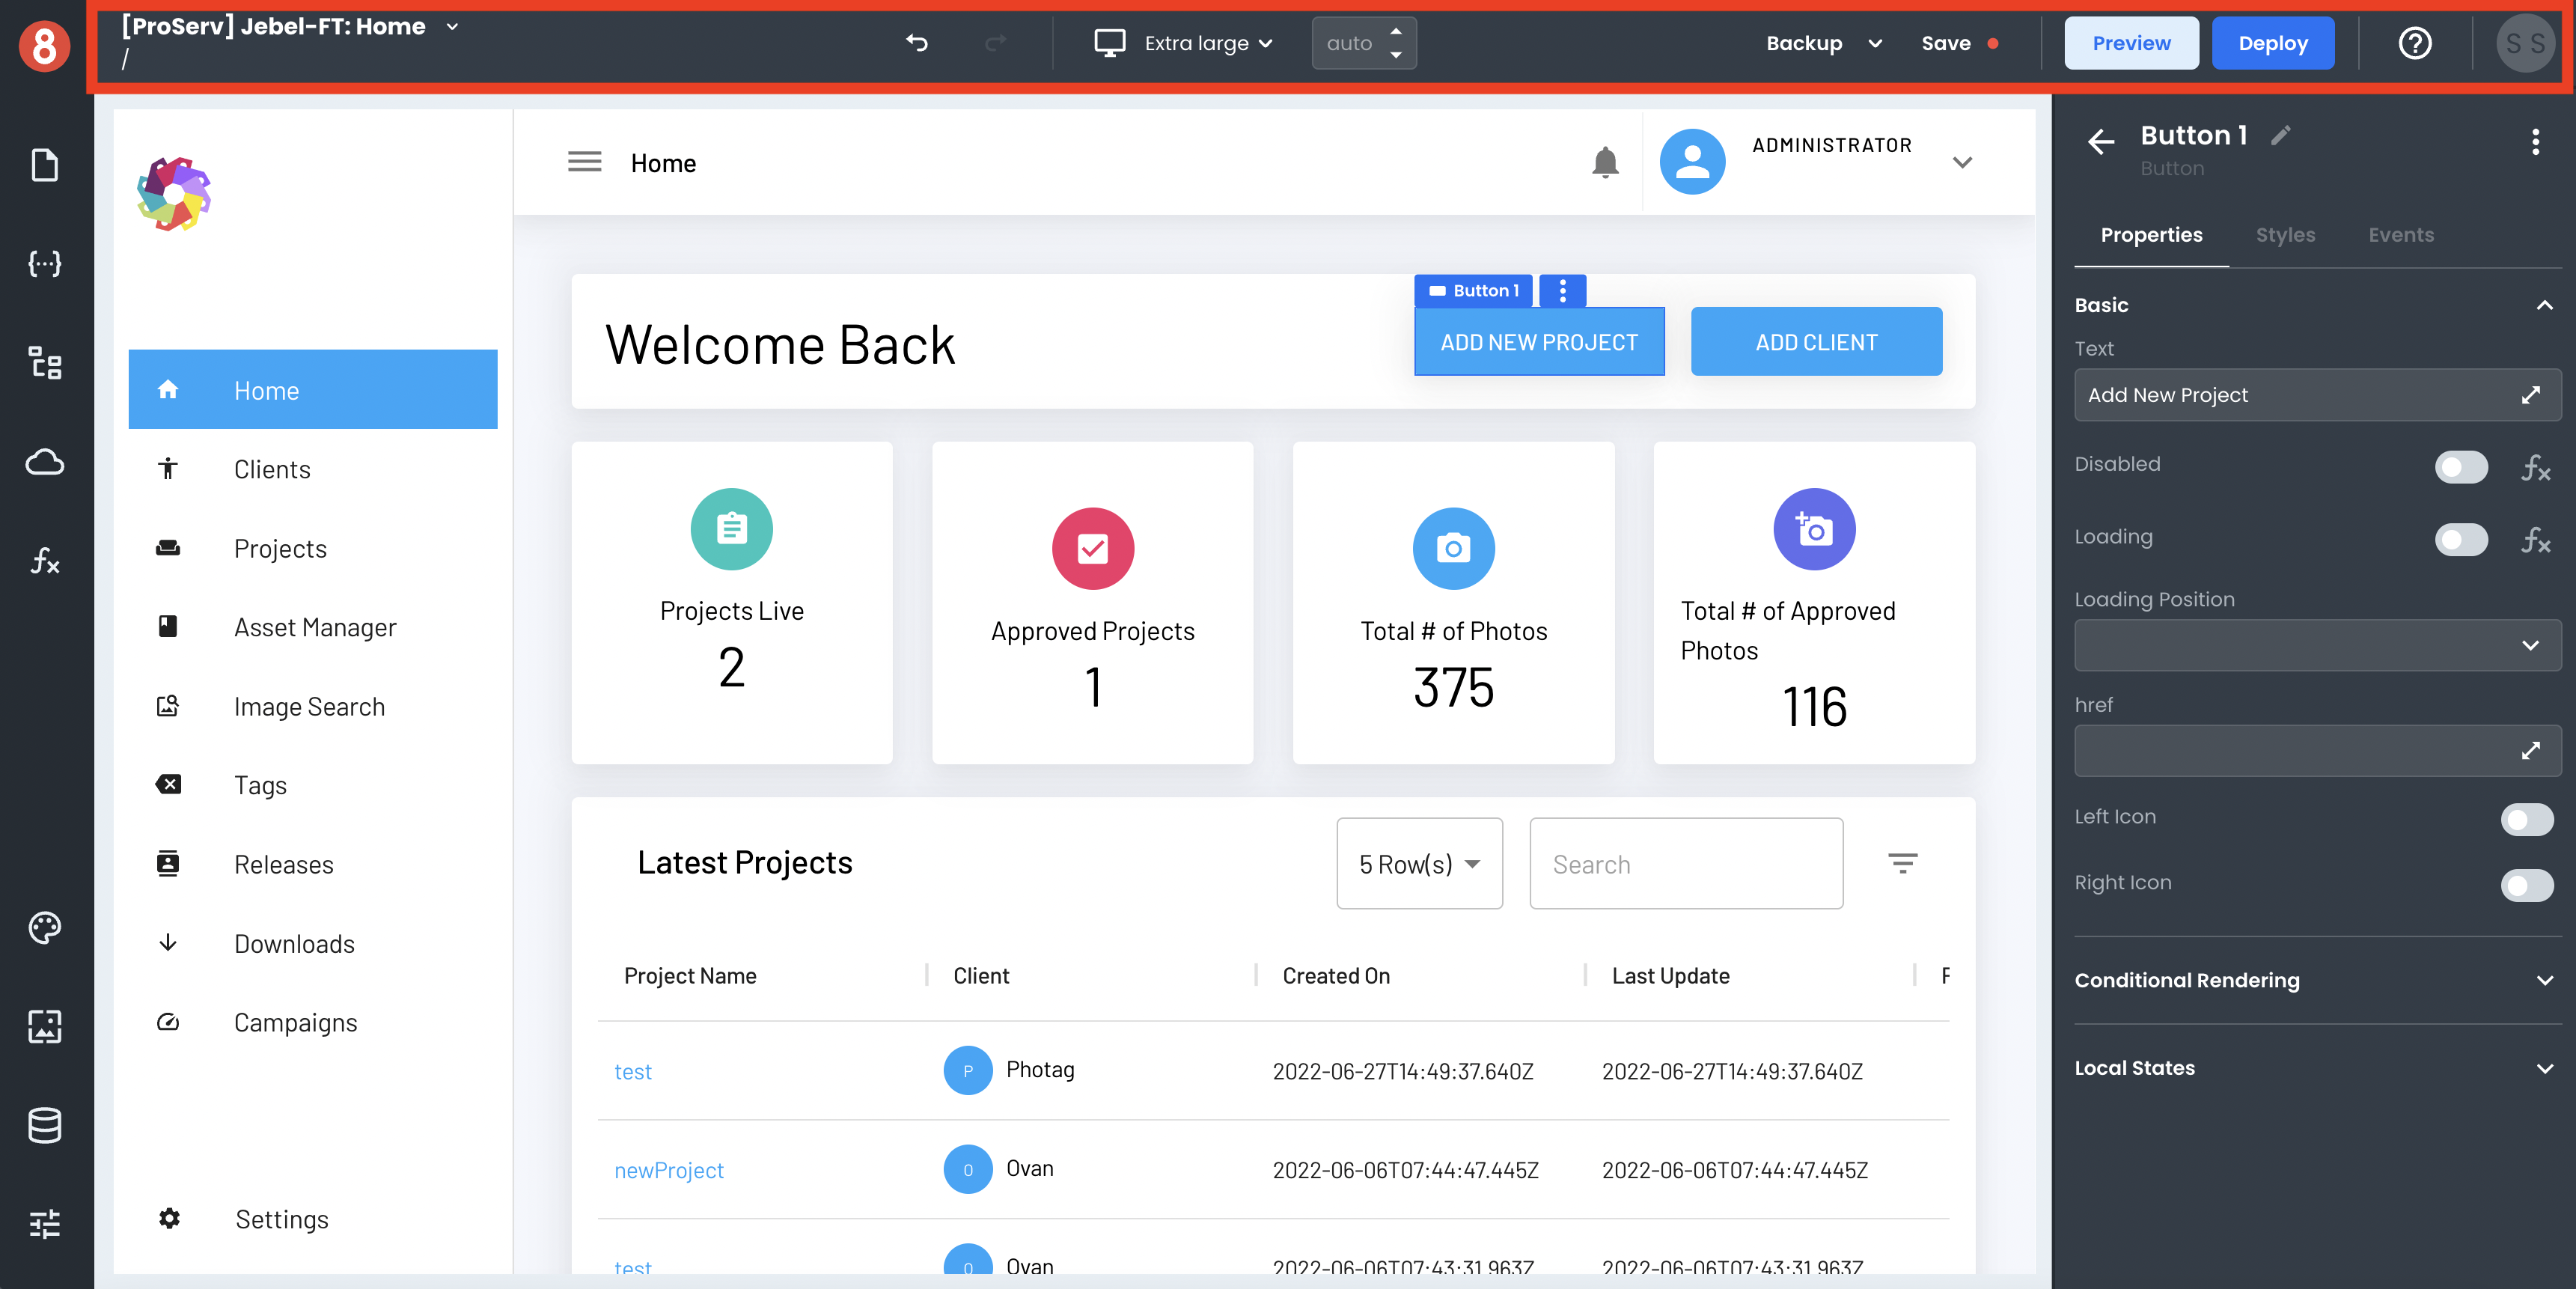Click the Settings gear icon

pos(169,1220)
